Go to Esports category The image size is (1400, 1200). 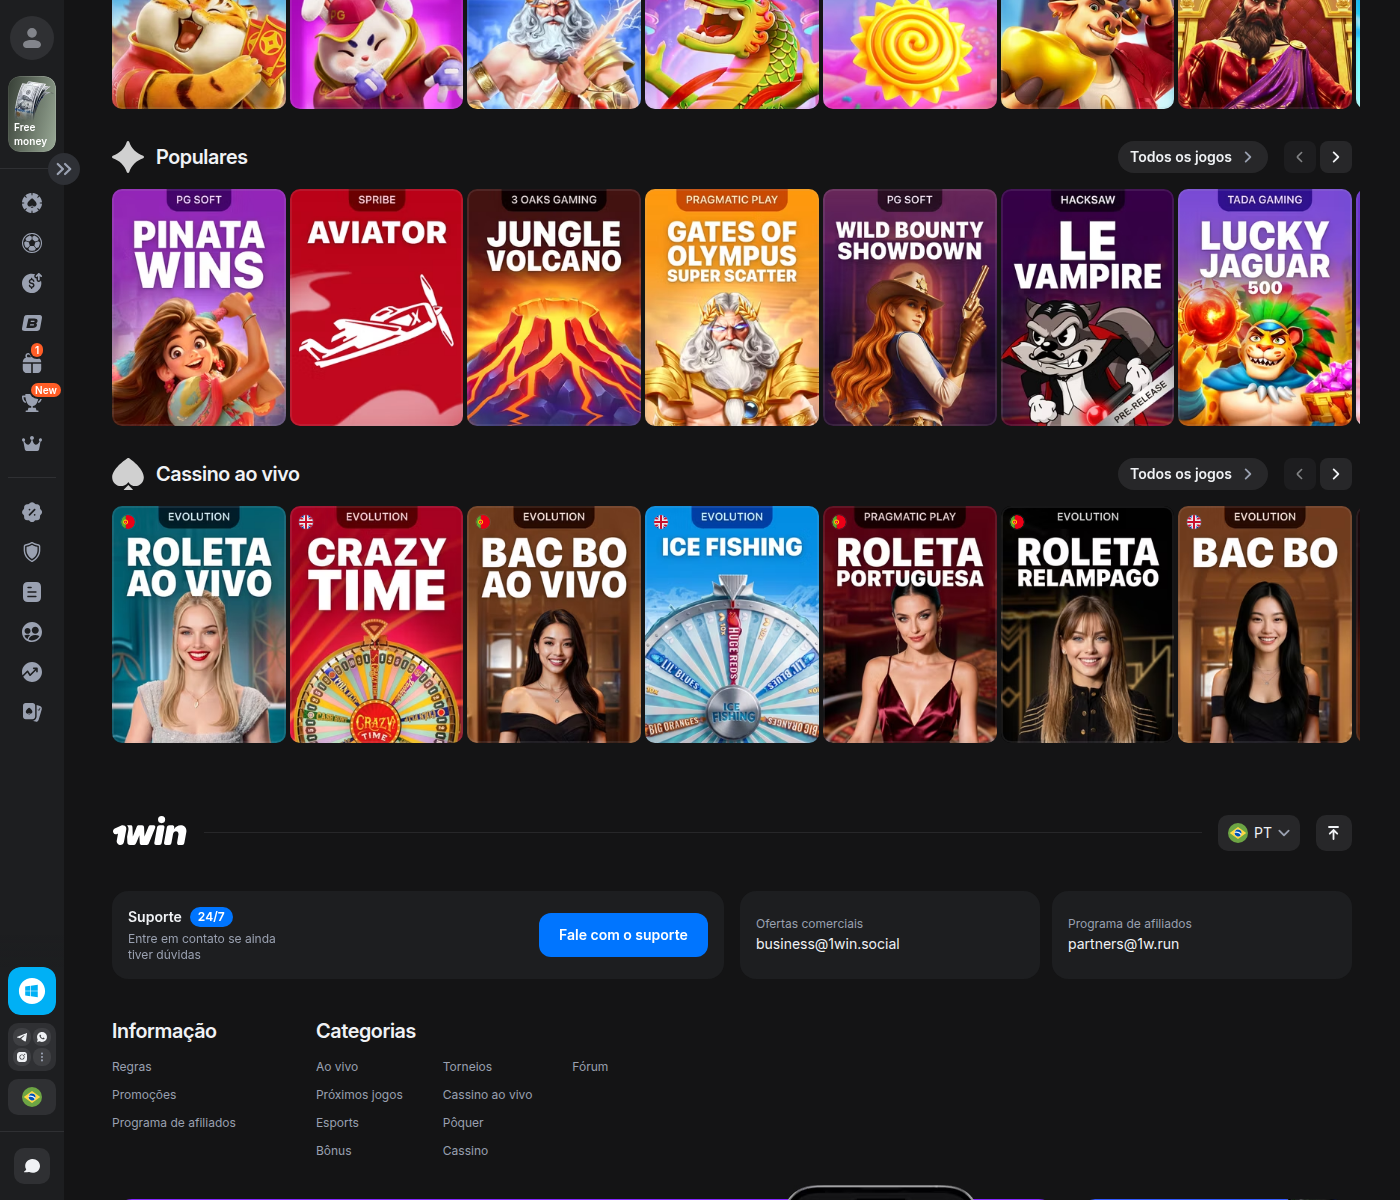click(337, 1123)
